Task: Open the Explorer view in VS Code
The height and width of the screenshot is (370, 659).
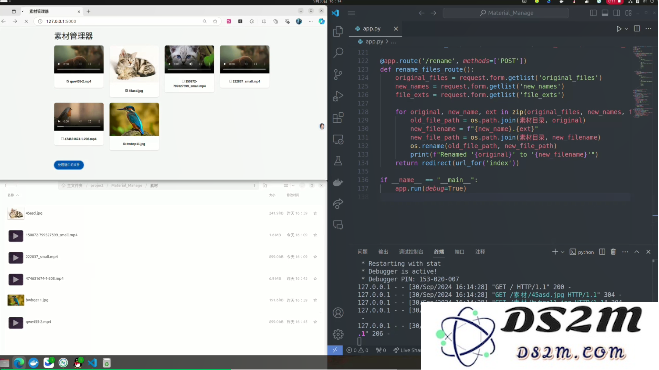Action: coord(338,31)
